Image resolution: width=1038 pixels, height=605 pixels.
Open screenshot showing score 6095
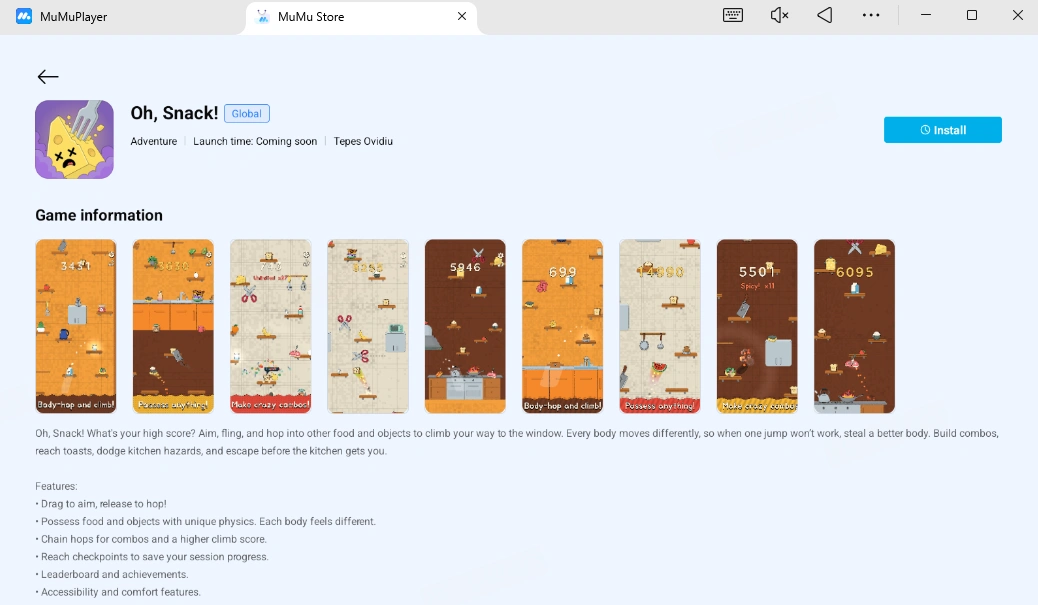[854, 326]
